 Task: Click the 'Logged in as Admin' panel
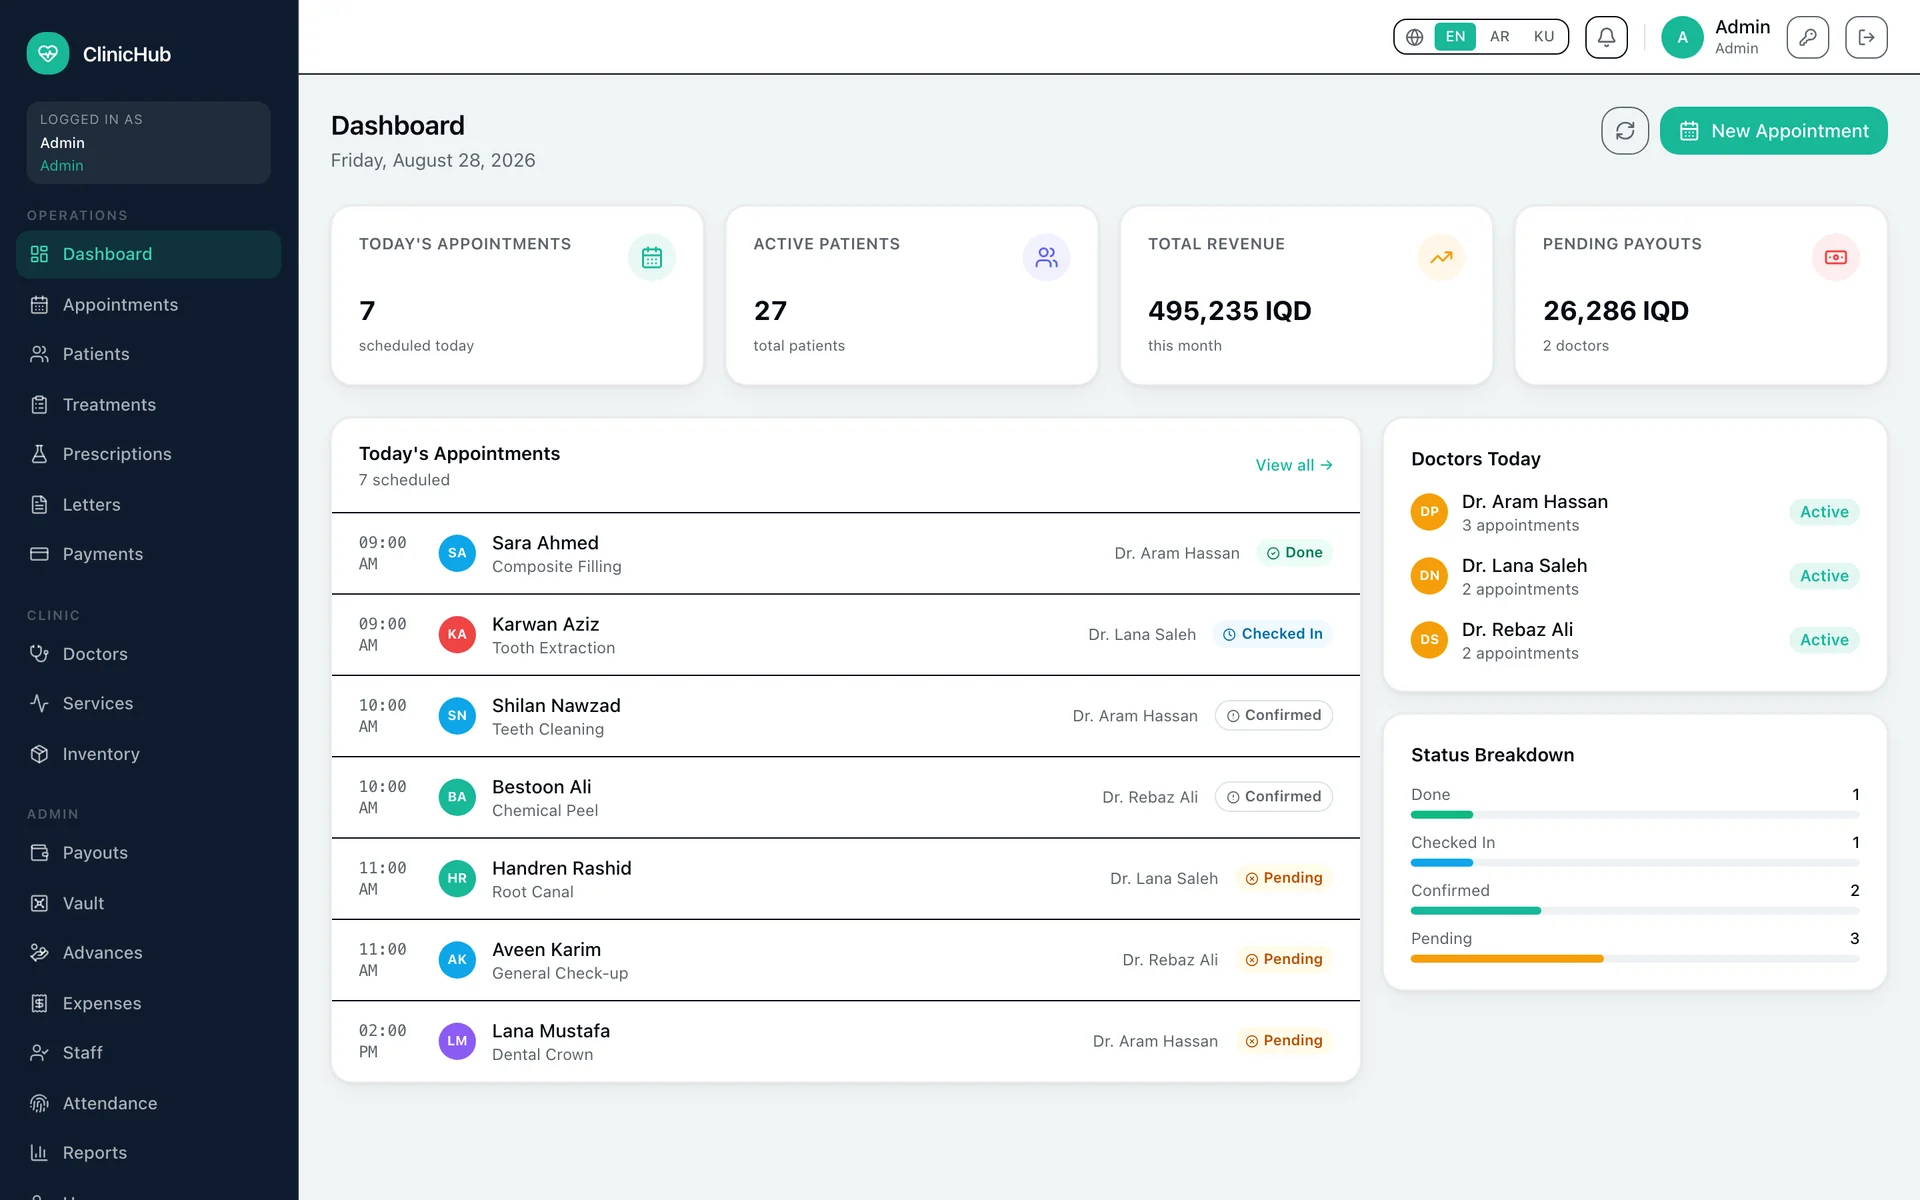pos(148,143)
